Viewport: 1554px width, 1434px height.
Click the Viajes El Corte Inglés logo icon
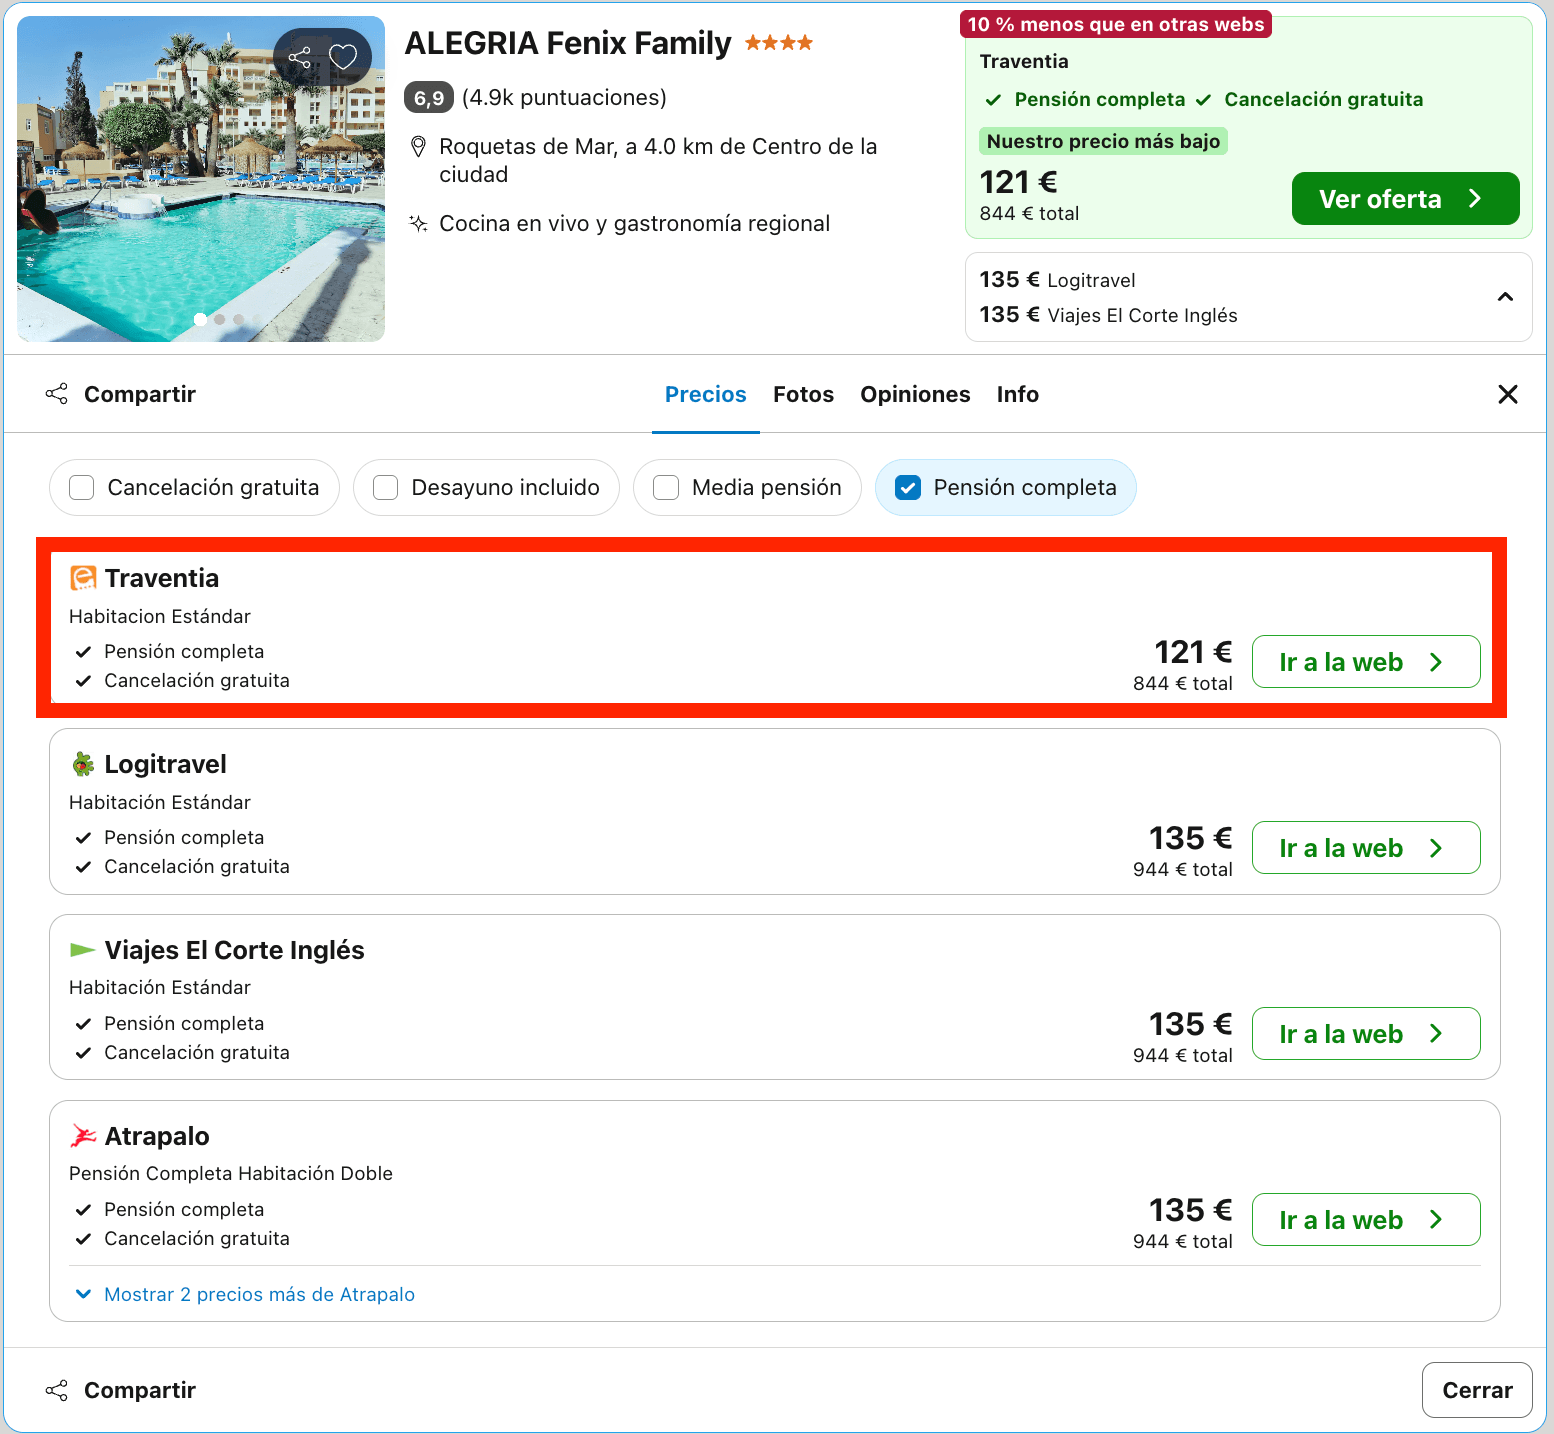pyautogui.click(x=83, y=949)
